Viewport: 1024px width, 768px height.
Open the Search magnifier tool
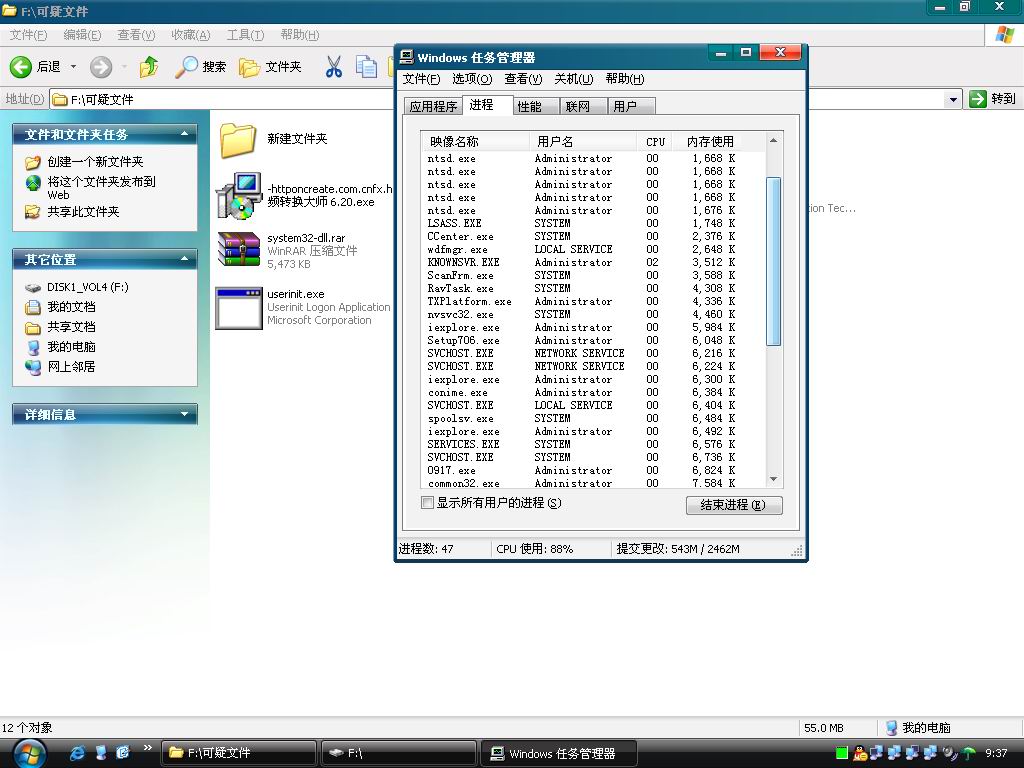(x=187, y=67)
